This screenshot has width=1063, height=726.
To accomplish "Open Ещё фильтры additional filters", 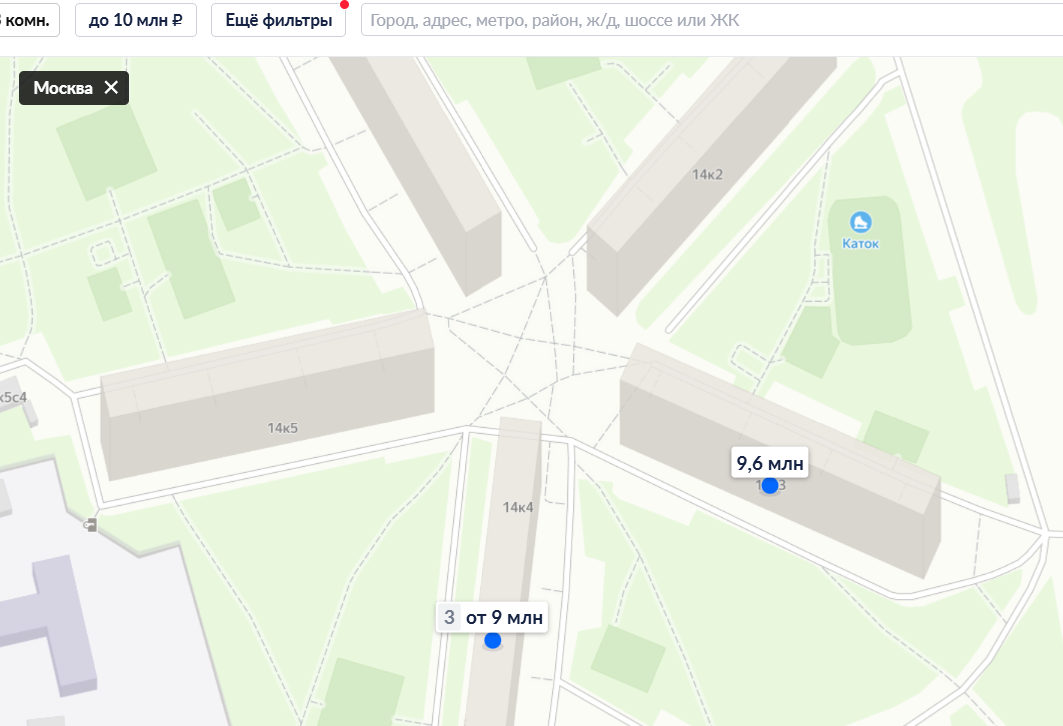I will (x=279, y=20).
